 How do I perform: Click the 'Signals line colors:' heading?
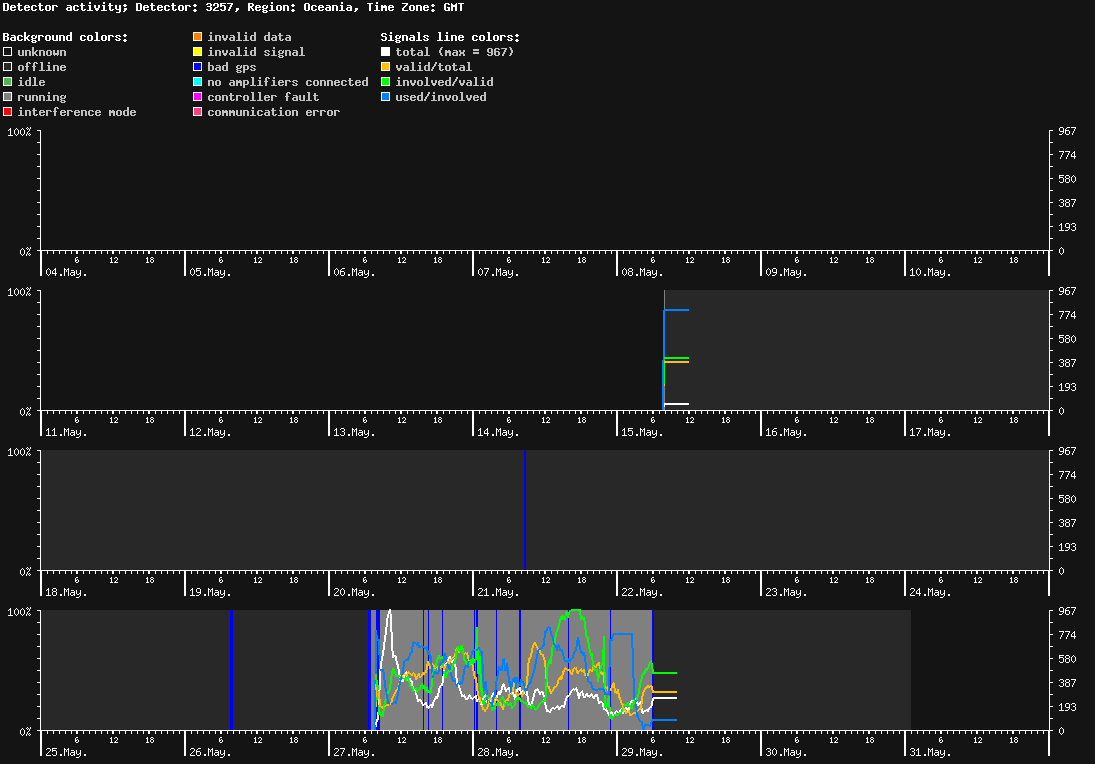[450, 37]
